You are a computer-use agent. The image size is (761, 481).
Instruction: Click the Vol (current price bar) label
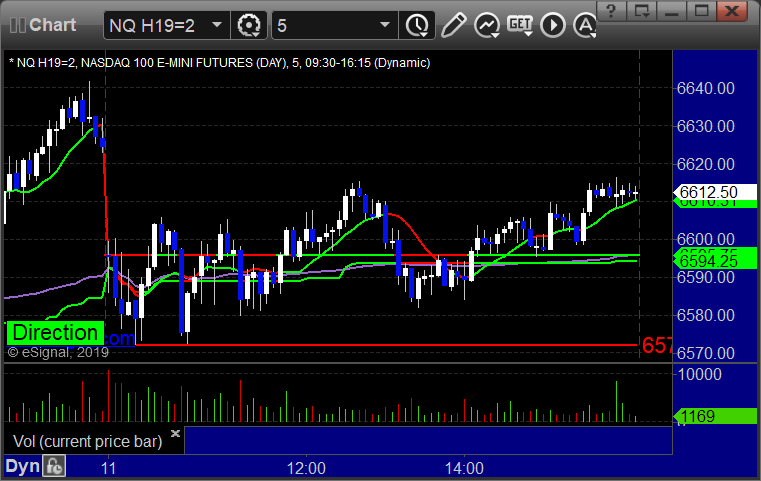[87, 442]
